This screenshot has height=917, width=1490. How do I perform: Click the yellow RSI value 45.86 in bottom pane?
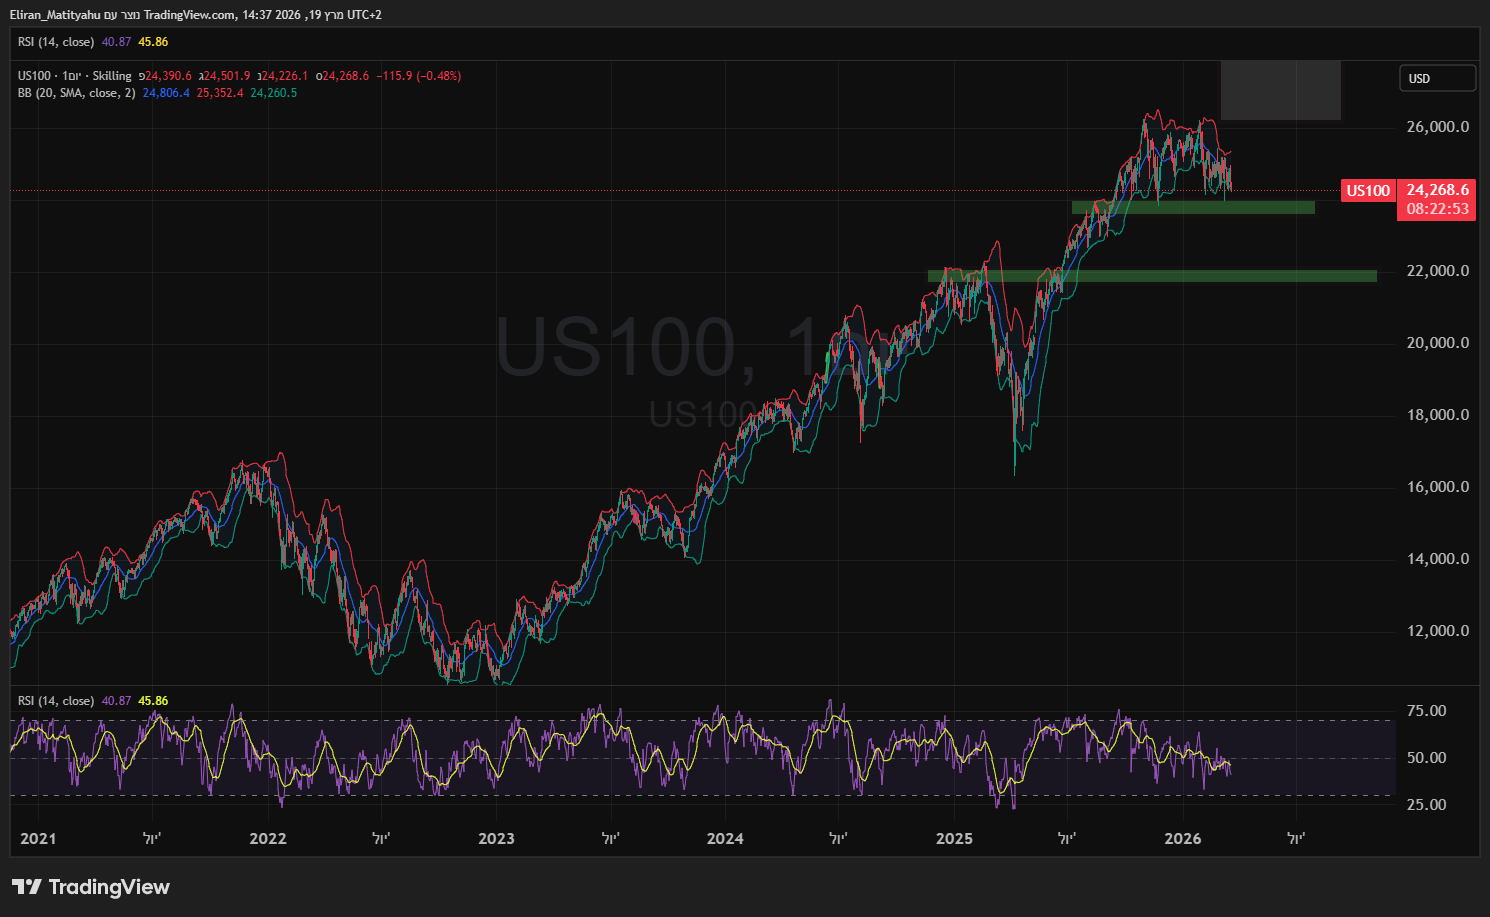coord(153,701)
